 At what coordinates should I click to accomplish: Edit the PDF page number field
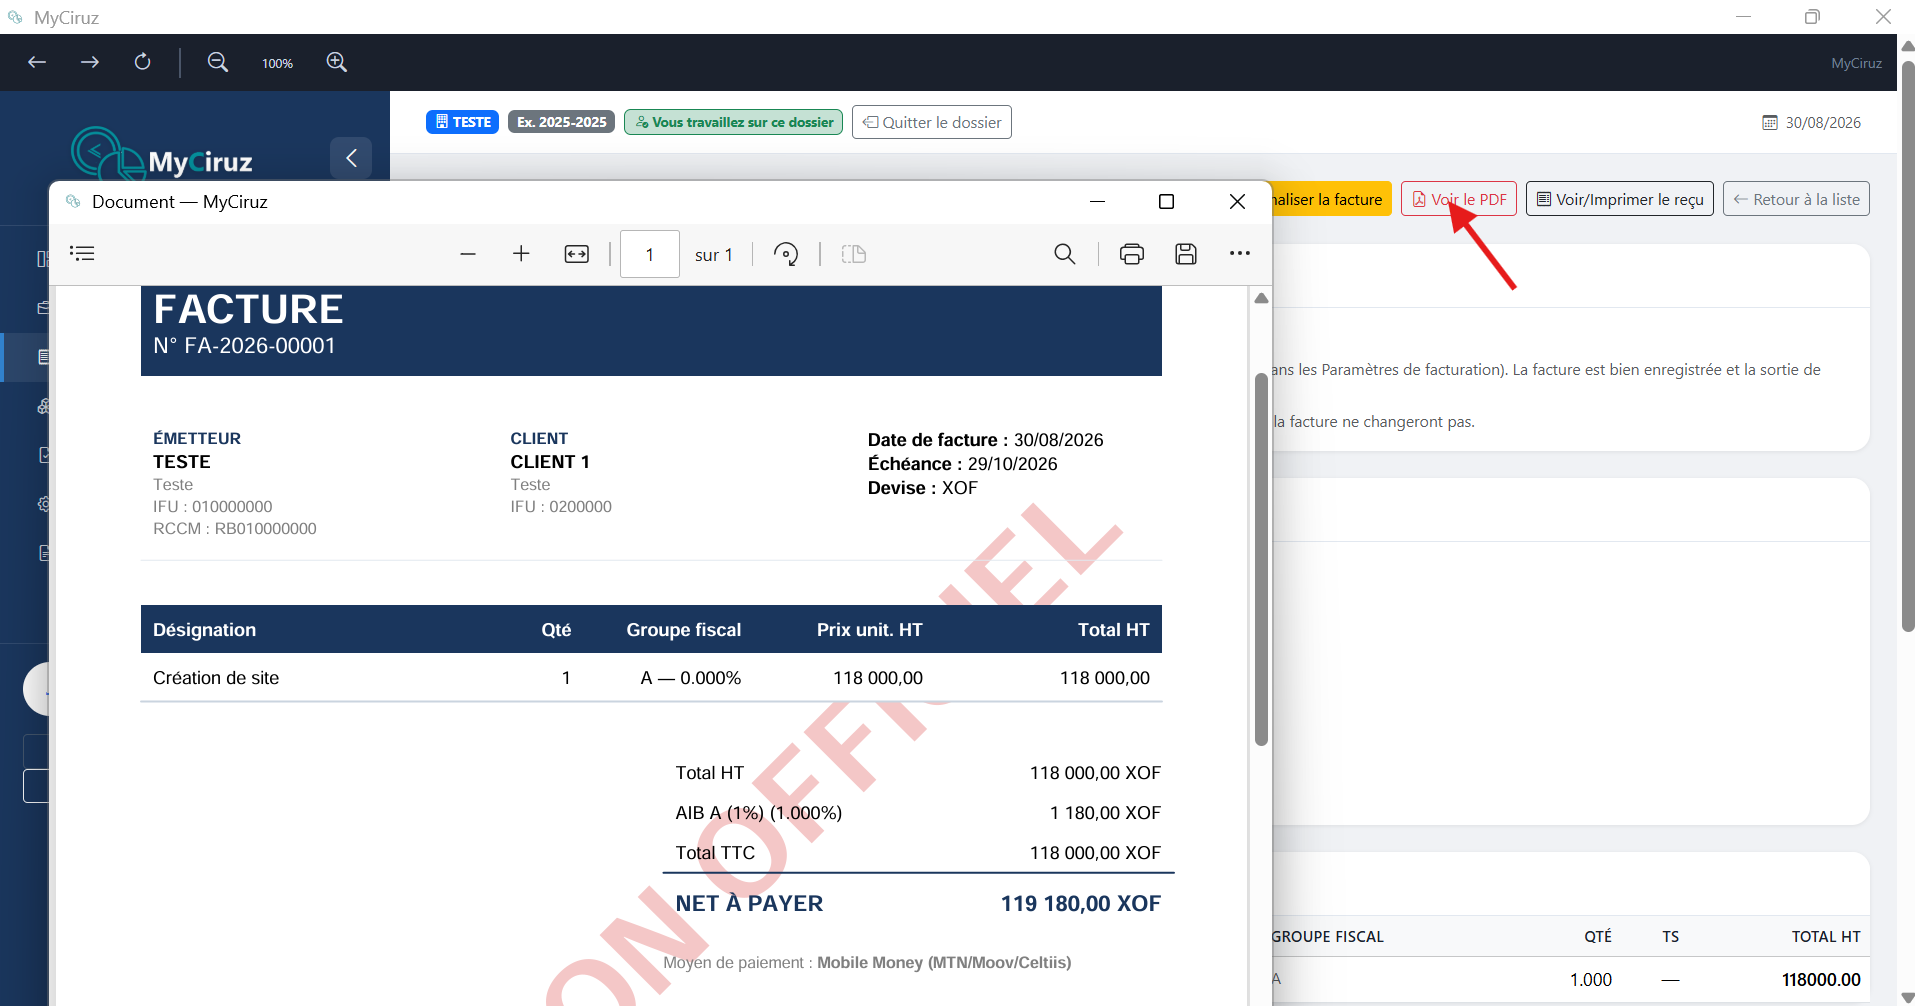(650, 254)
